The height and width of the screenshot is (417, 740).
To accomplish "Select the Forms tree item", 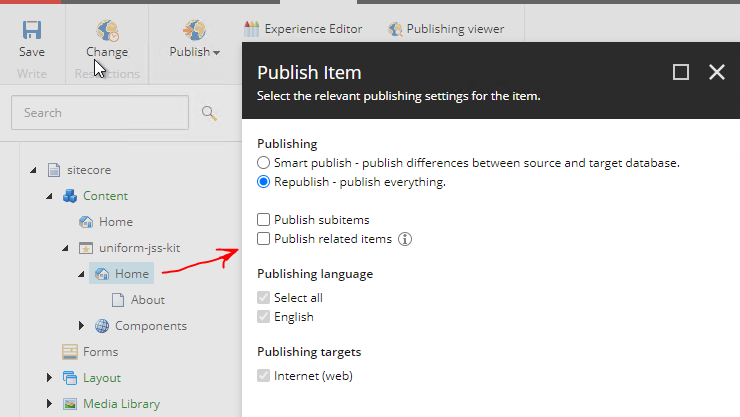I will click(101, 352).
